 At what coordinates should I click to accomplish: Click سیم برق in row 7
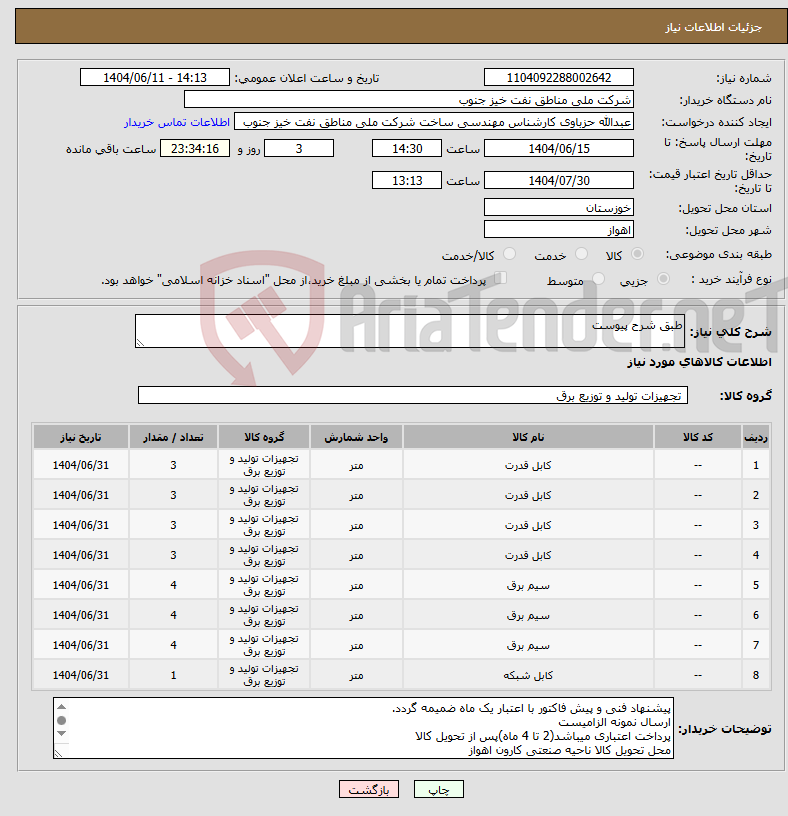(528, 645)
